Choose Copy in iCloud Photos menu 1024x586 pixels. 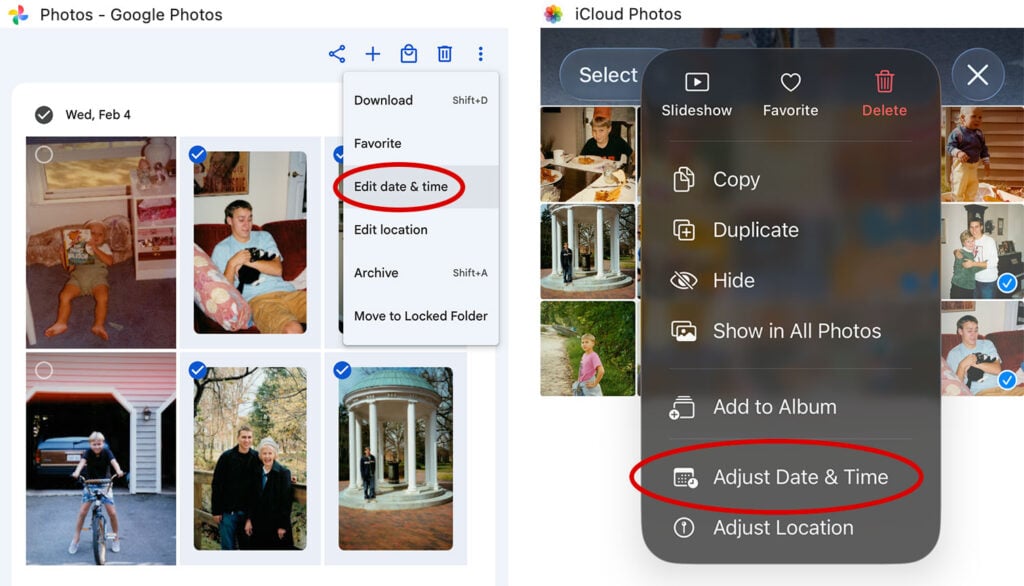[x=791, y=179]
